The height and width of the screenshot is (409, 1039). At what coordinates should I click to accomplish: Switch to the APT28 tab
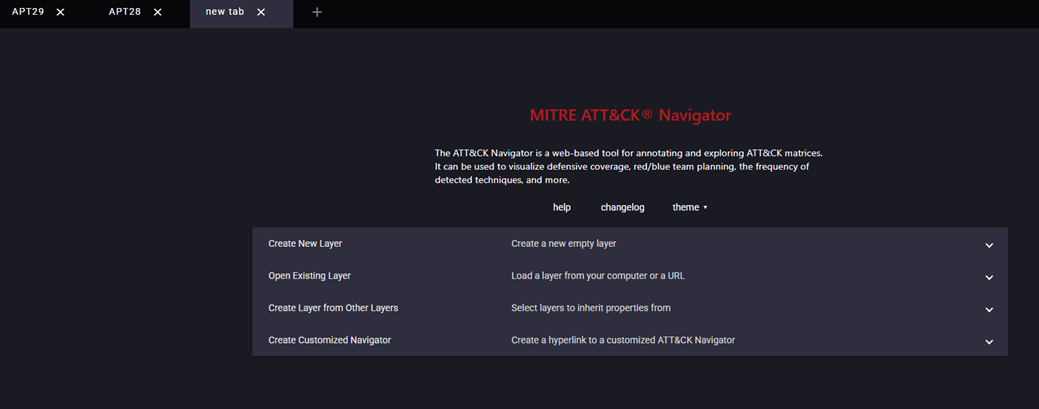(125, 12)
